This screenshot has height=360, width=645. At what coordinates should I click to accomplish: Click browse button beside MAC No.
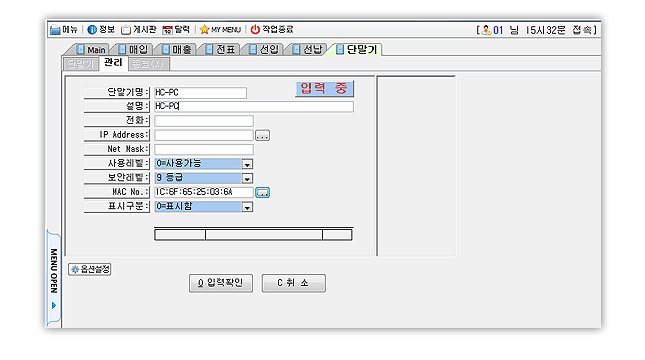click(x=262, y=193)
